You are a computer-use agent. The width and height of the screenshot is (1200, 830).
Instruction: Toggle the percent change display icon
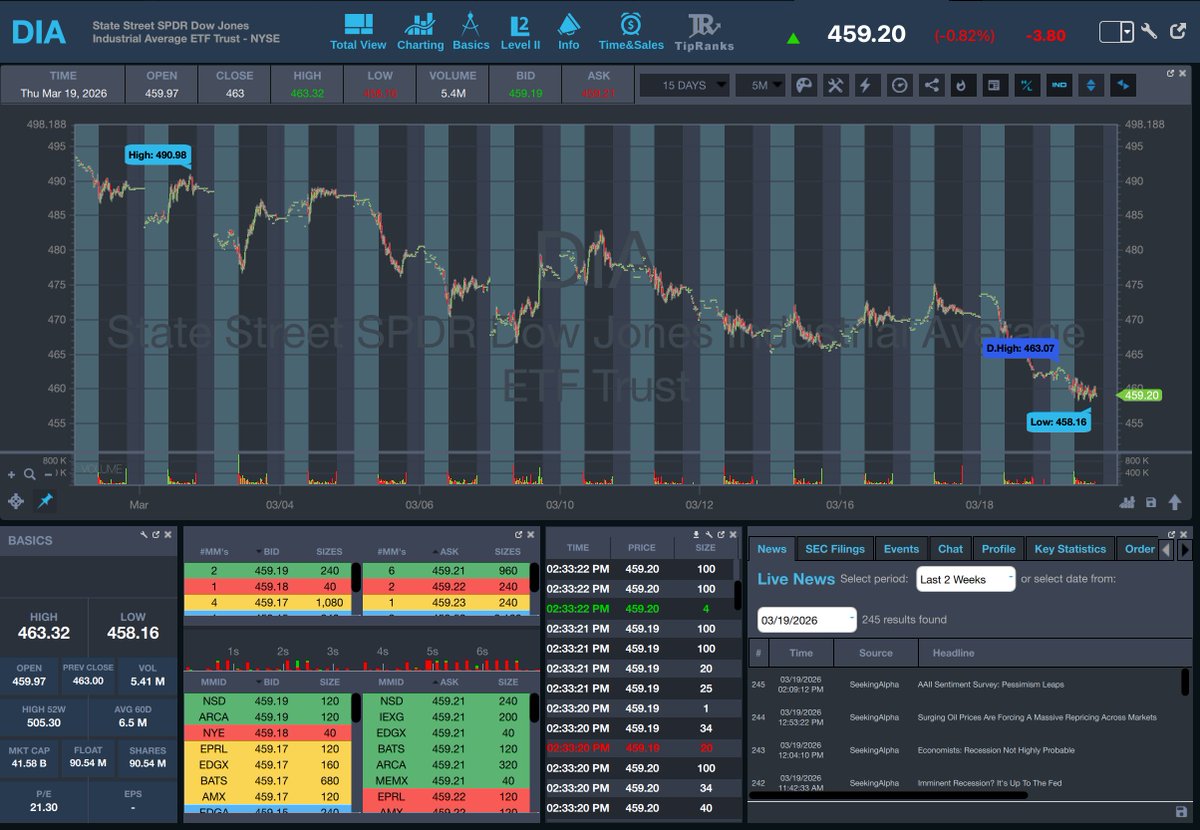point(1027,85)
